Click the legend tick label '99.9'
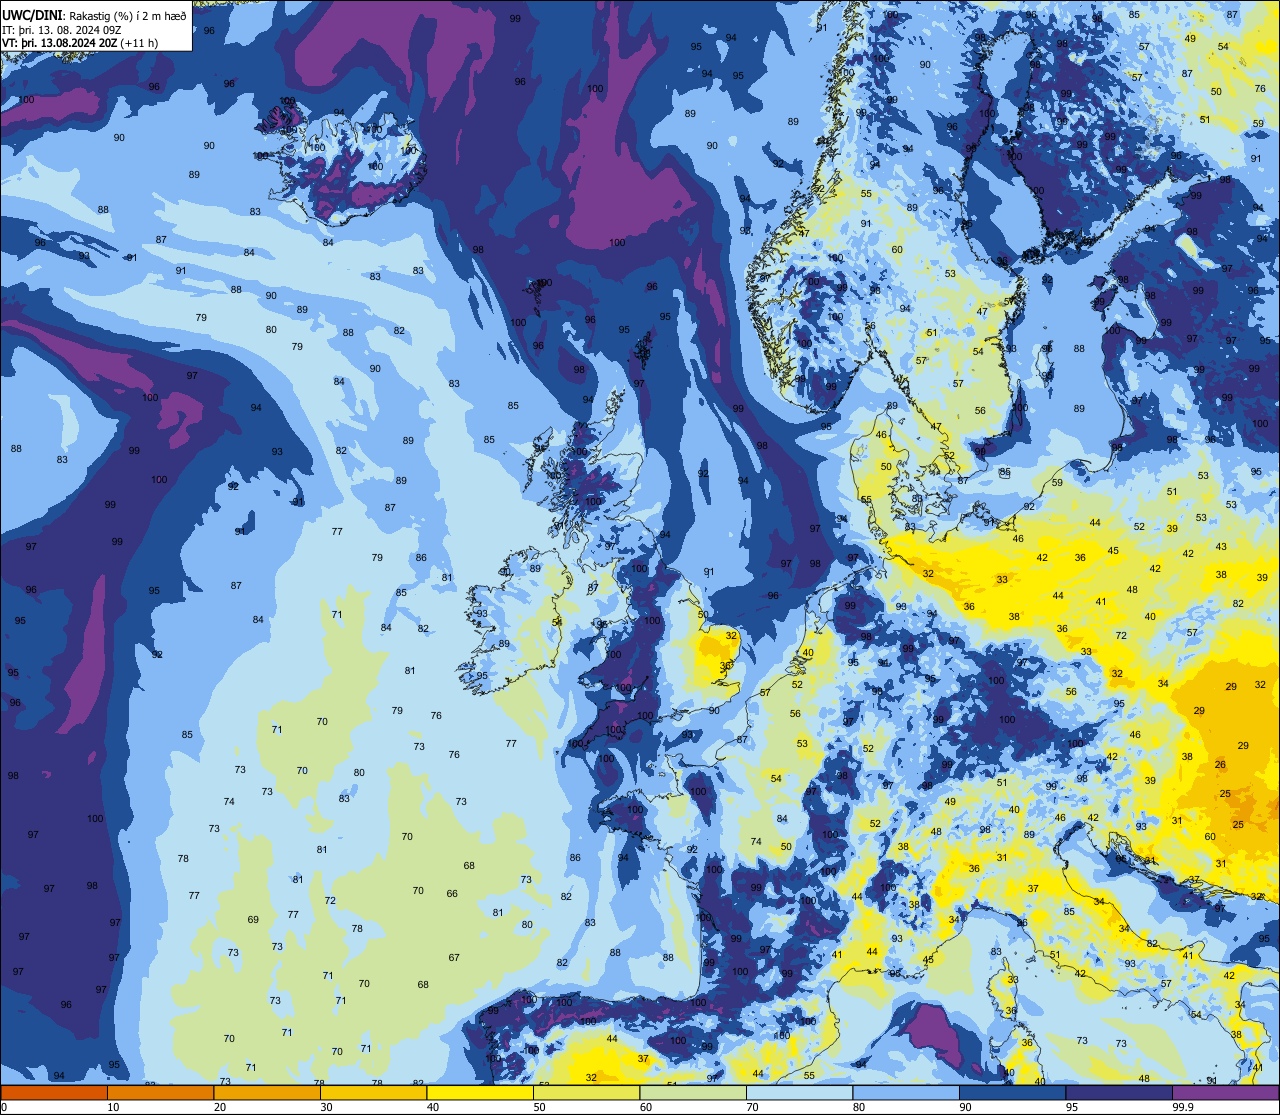 [x=1184, y=1107]
